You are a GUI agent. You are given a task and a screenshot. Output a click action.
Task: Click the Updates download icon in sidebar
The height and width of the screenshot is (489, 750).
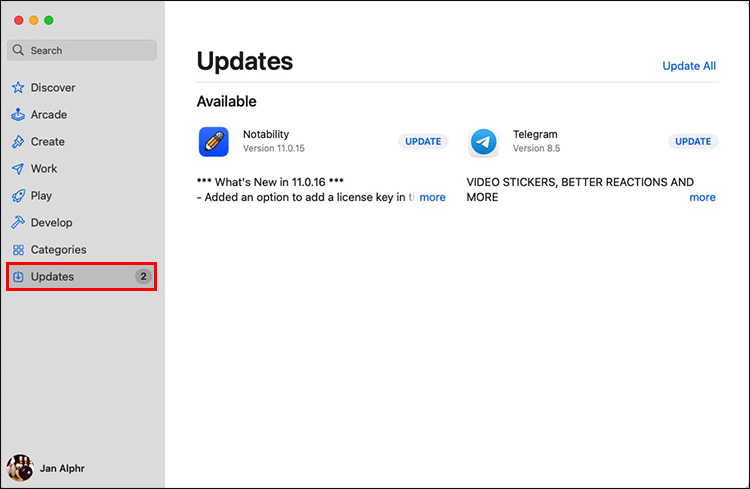click(18, 277)
